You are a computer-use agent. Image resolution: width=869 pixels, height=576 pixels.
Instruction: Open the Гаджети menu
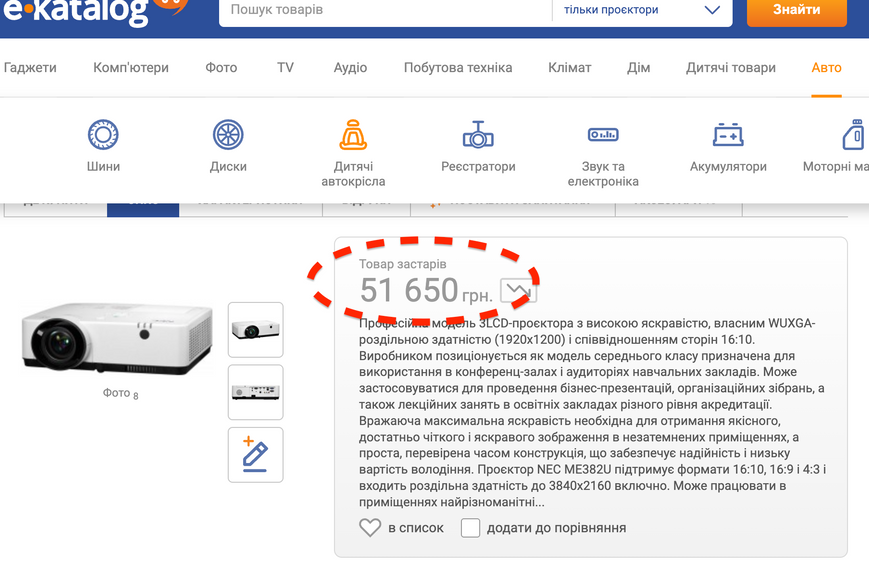click(30, 68)
